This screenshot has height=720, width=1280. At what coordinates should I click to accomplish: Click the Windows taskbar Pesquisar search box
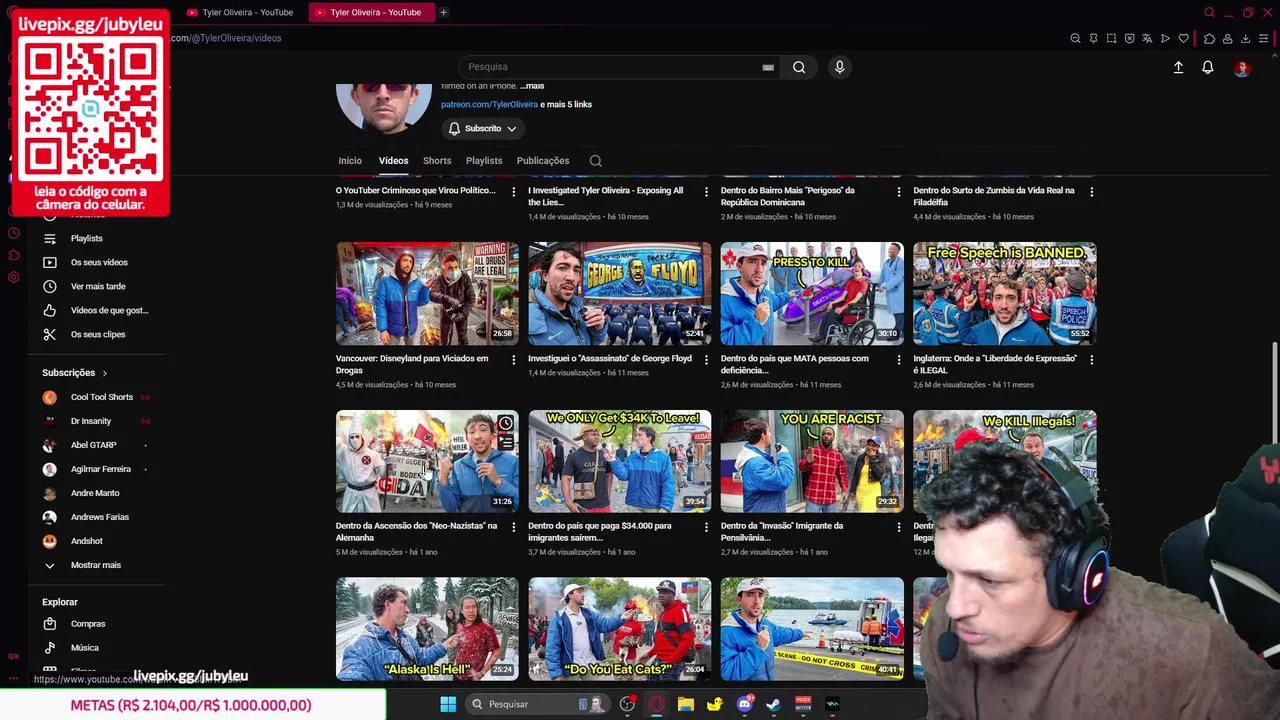(538, 704)
